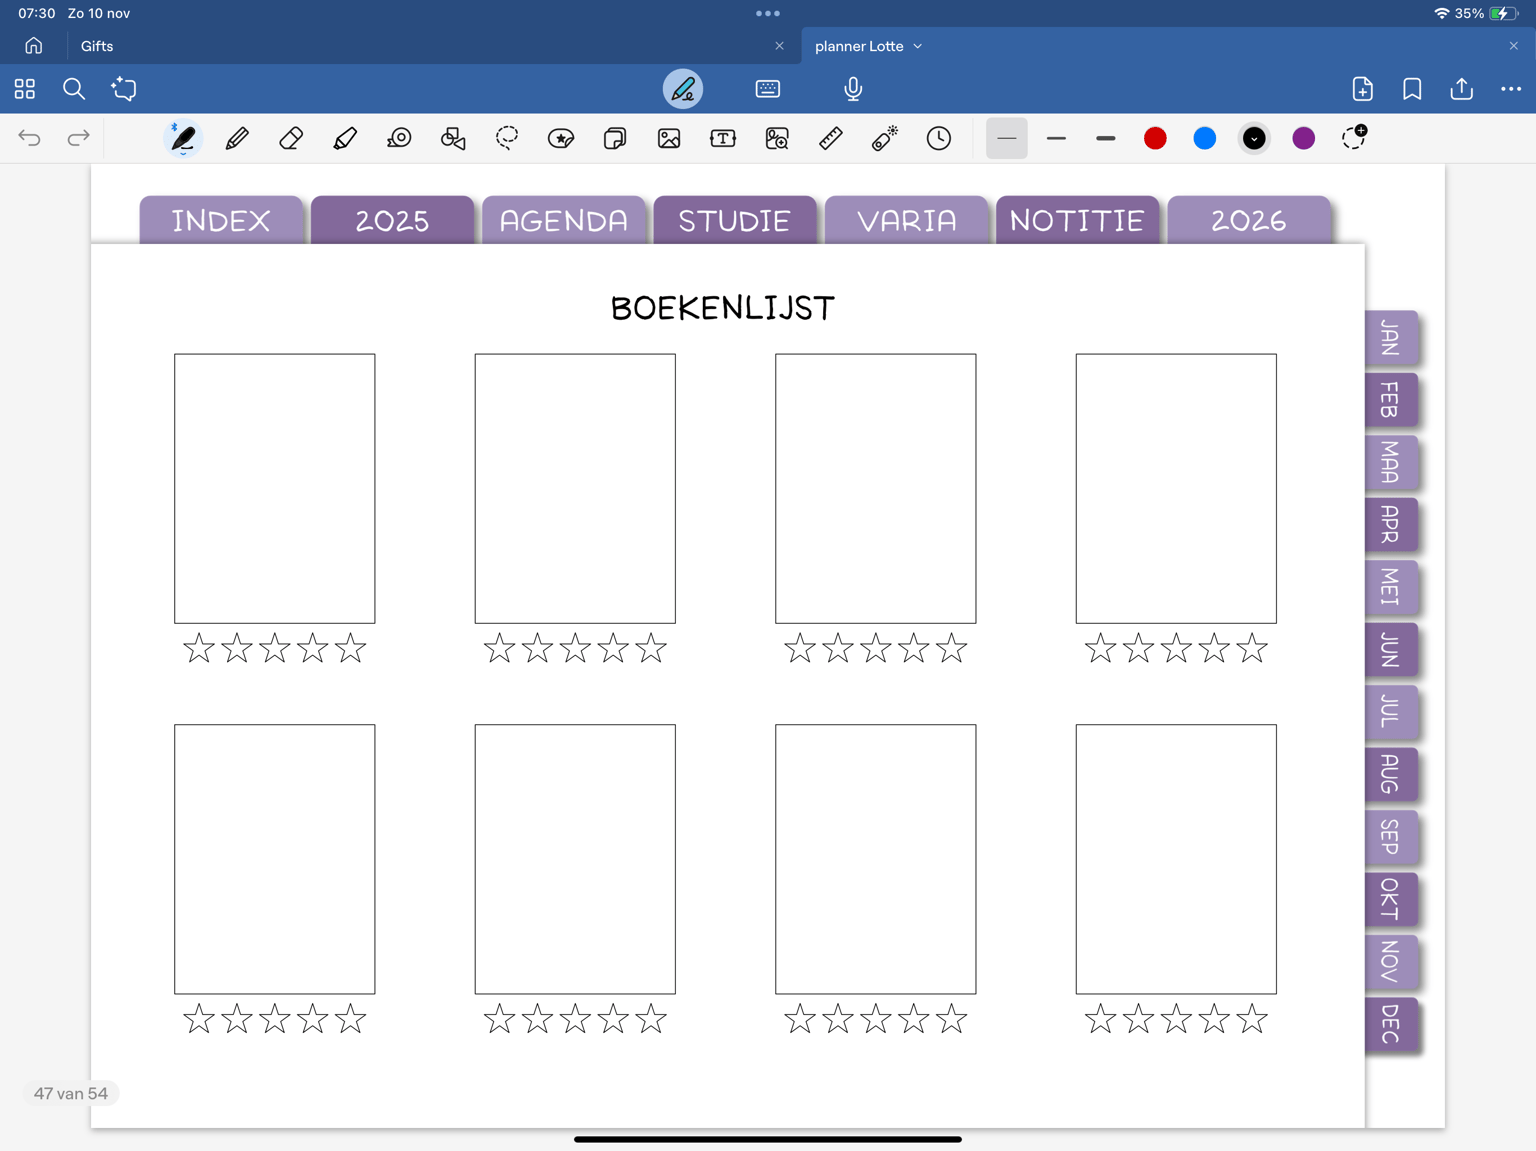1536x1151 pixels.
Task: Select the tape tool
Action: [399, 138]
